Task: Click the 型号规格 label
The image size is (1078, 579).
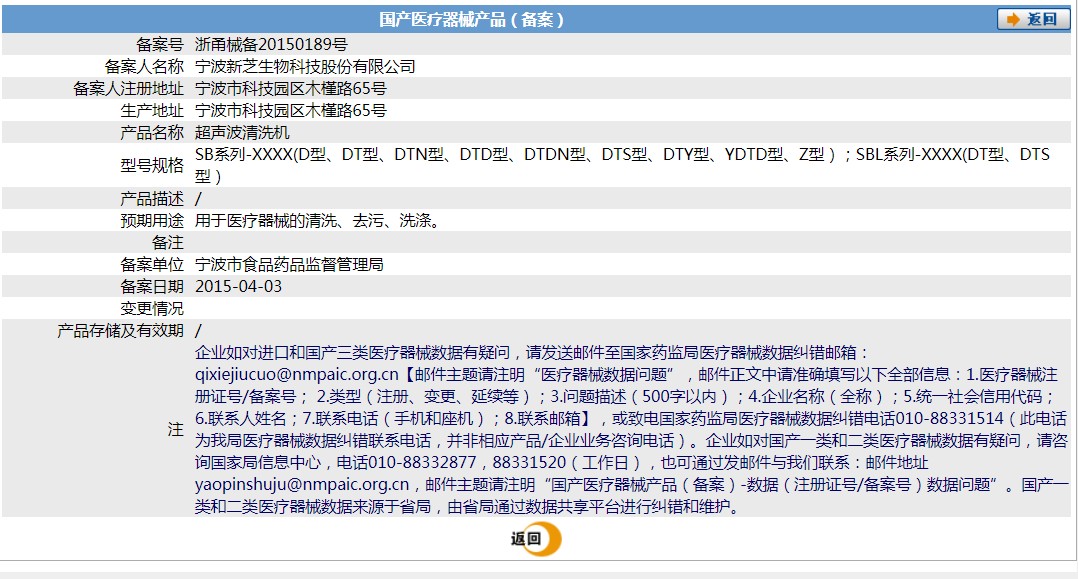Action: 152,166
